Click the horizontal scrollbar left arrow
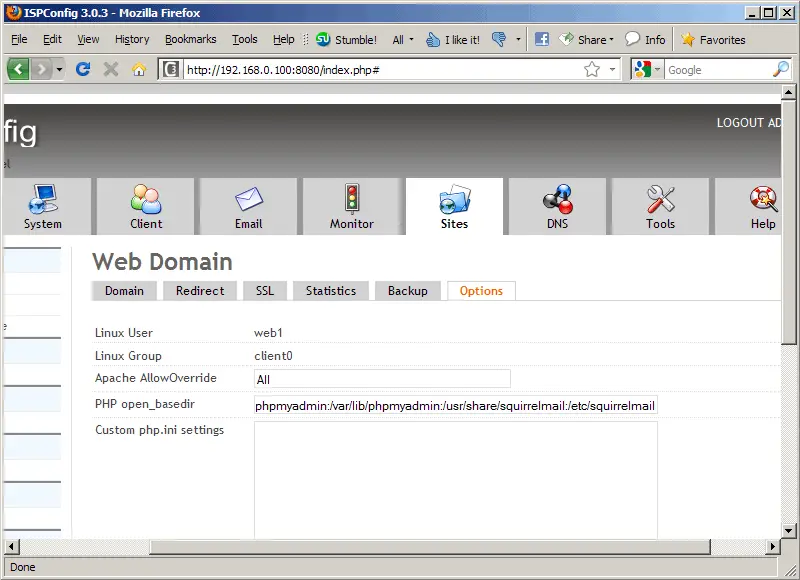This screenshot has height=580, width=800. 12,546
